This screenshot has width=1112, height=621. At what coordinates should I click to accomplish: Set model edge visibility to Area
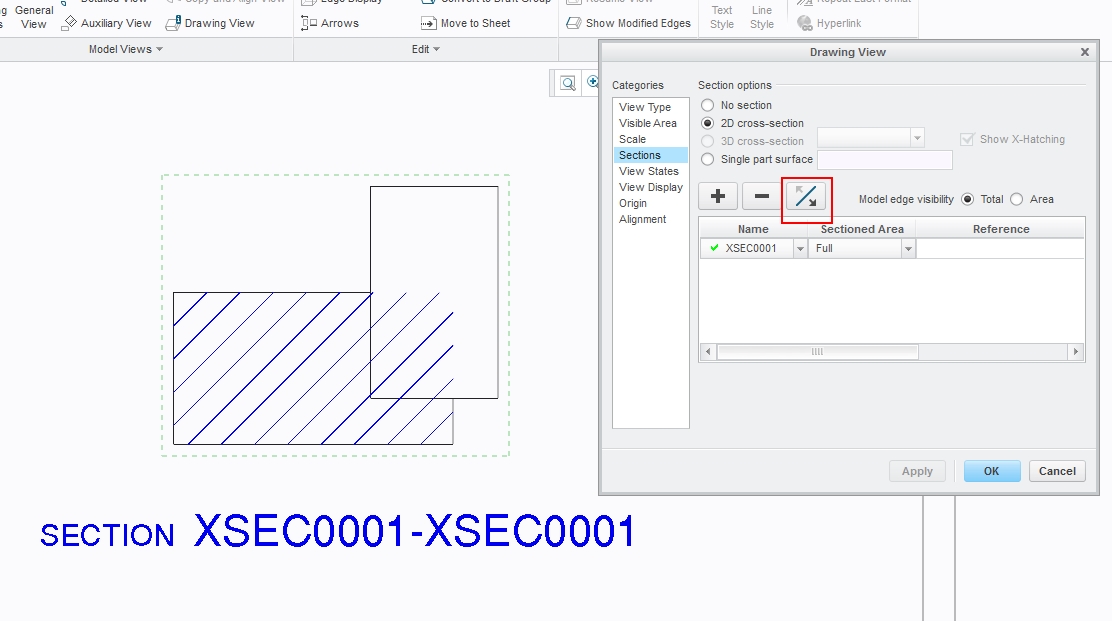click(x=1016, y=199)
